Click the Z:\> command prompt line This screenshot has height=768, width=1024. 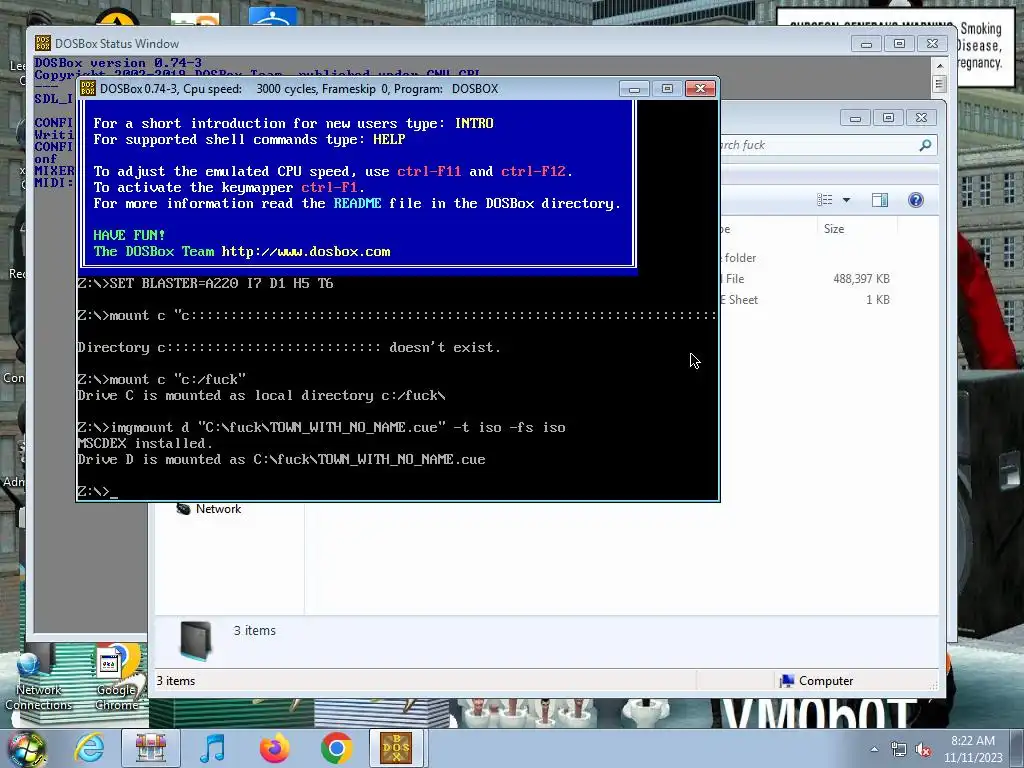coord(98,492)
